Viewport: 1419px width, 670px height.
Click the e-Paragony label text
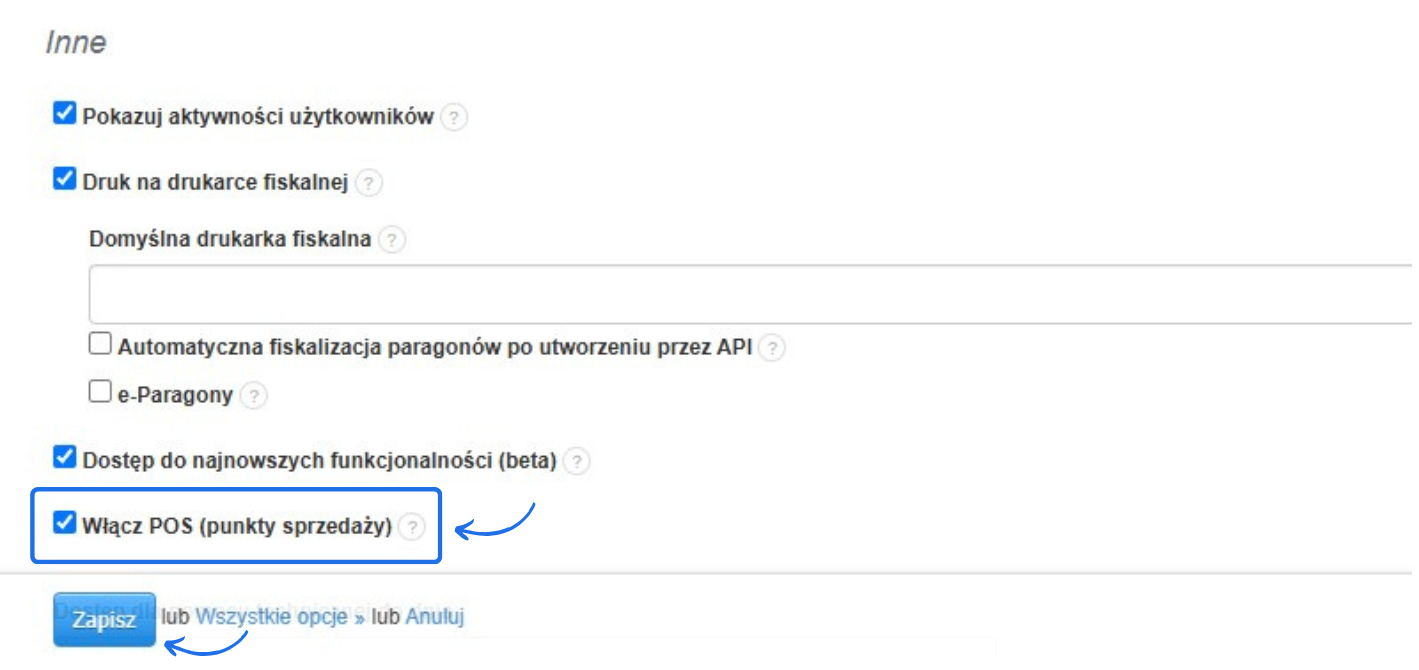[175, 396]
